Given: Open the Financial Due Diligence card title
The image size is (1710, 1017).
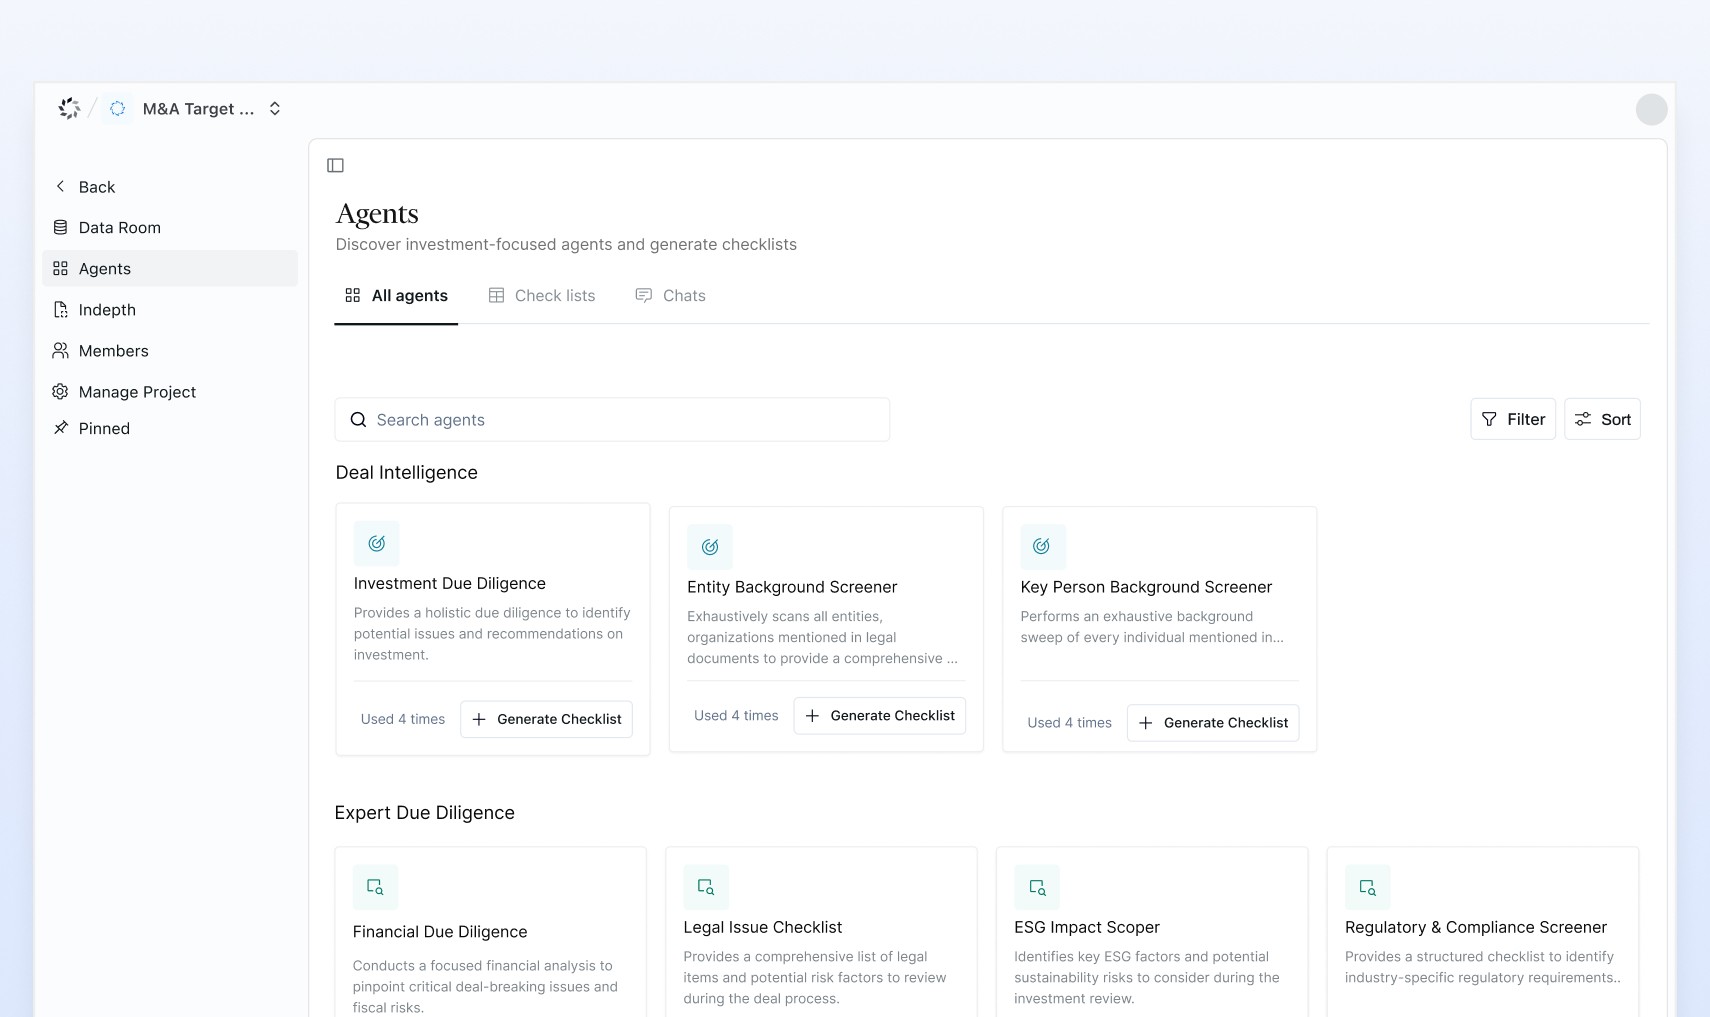Looking at the screenshot, I should (x=440, y=932).
